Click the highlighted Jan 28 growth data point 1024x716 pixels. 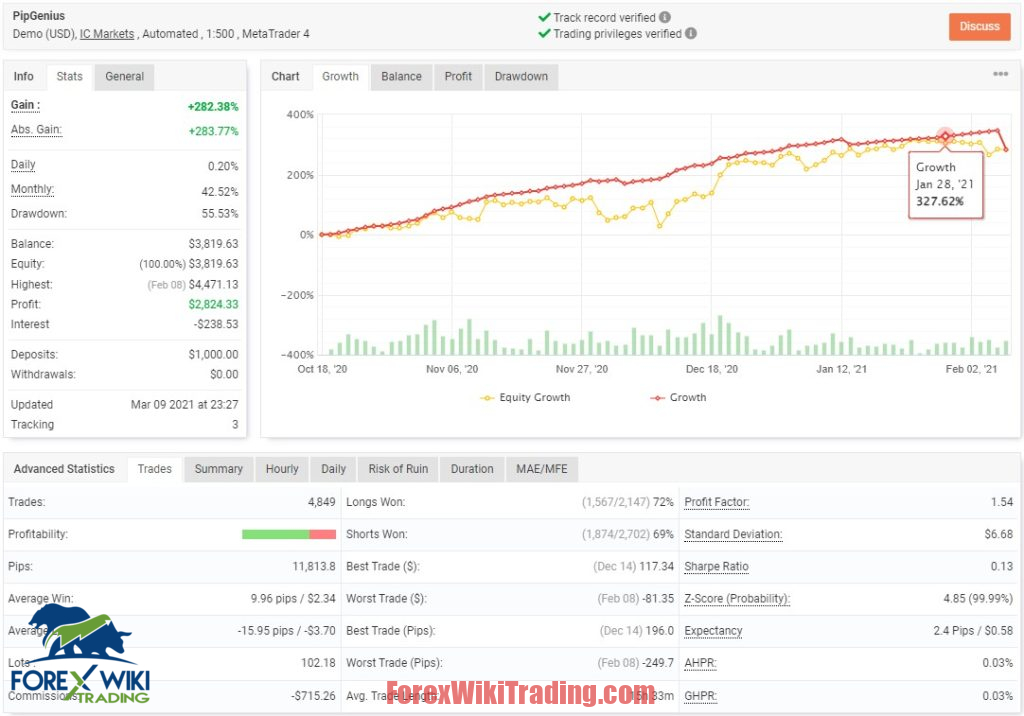point(945,136)
